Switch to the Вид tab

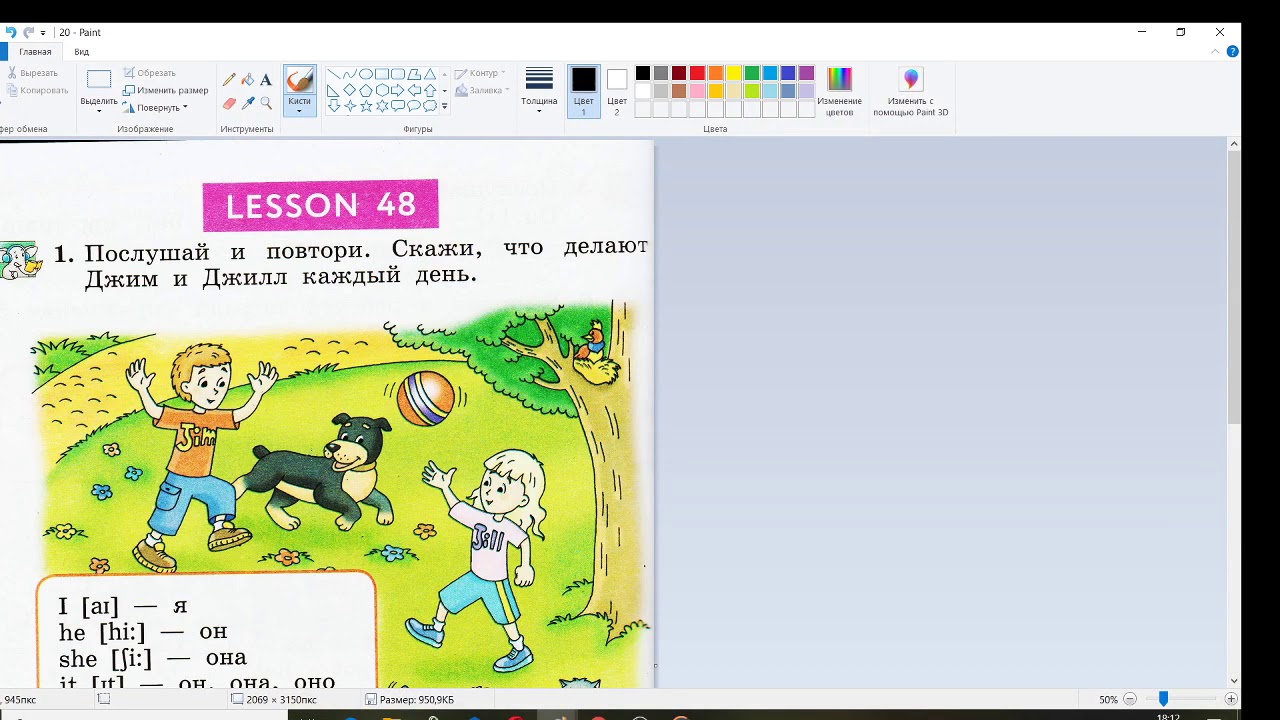coord(81,51)
